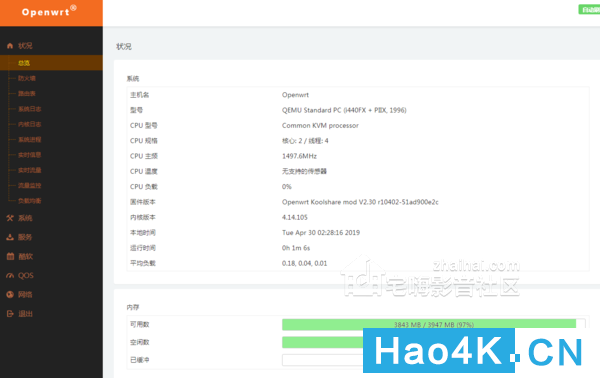Image resolution: width=600 pixels, height=378 pixels.
Task: Click the green 自动刷新 button
Action: [589, 10]
